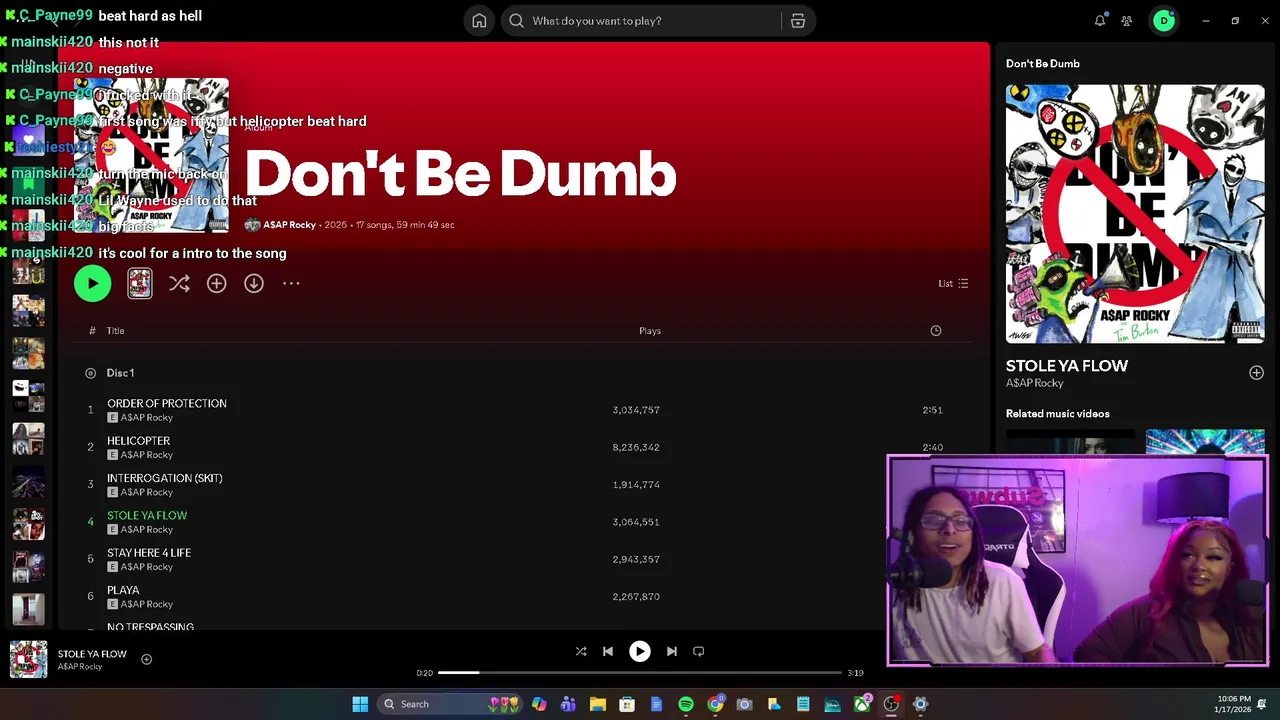Screen dimensions: 1280x720
Task: Seek on the song progress bar
Action: pos(640,673)
